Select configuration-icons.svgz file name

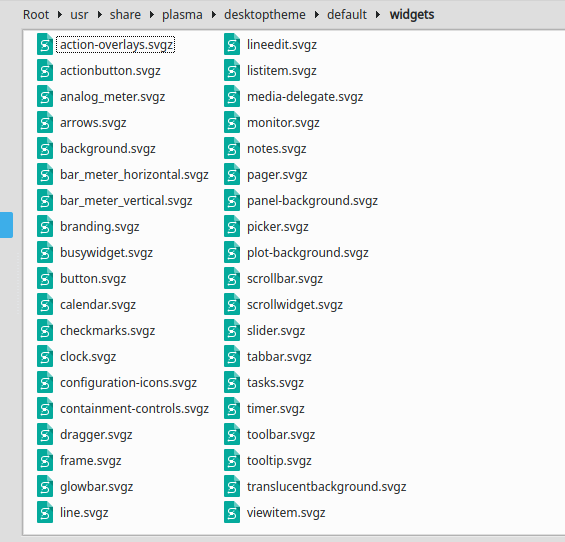128,382
